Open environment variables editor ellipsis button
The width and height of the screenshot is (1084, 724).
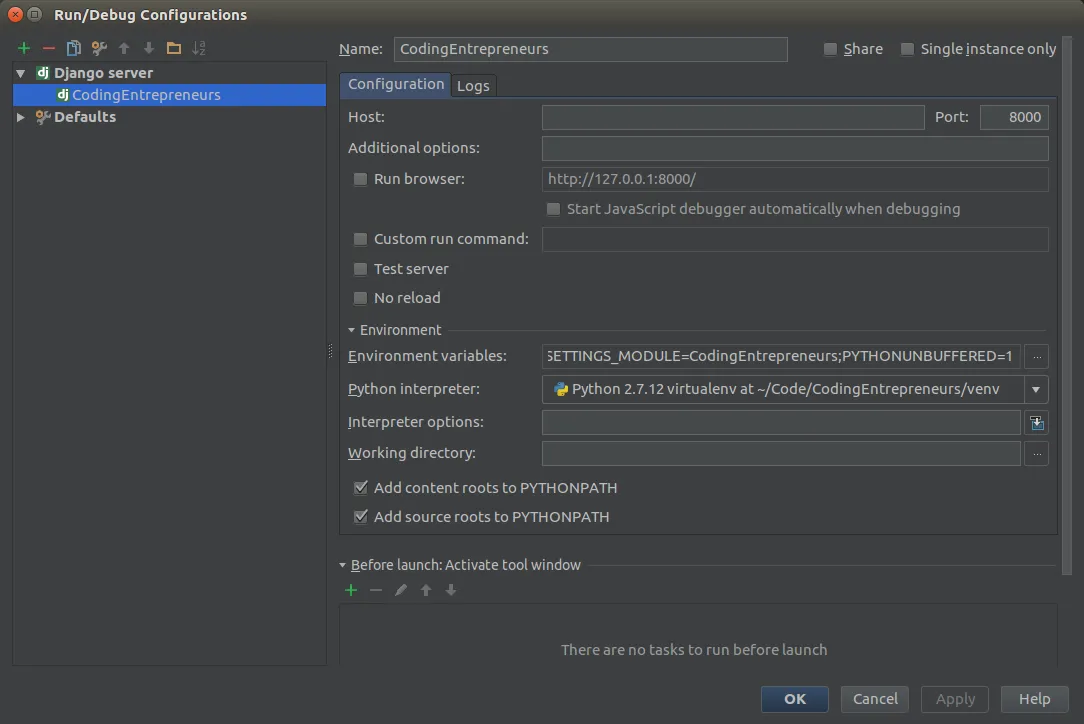[1036, 356]
